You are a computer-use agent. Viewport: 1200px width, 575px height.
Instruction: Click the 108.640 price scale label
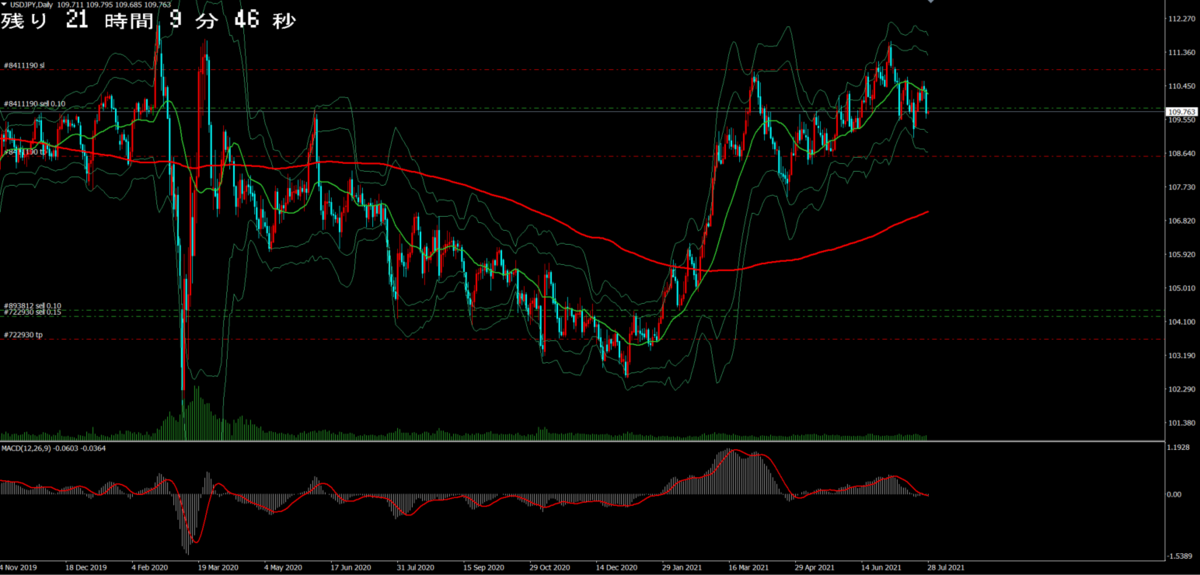(x=1183, y=154)
